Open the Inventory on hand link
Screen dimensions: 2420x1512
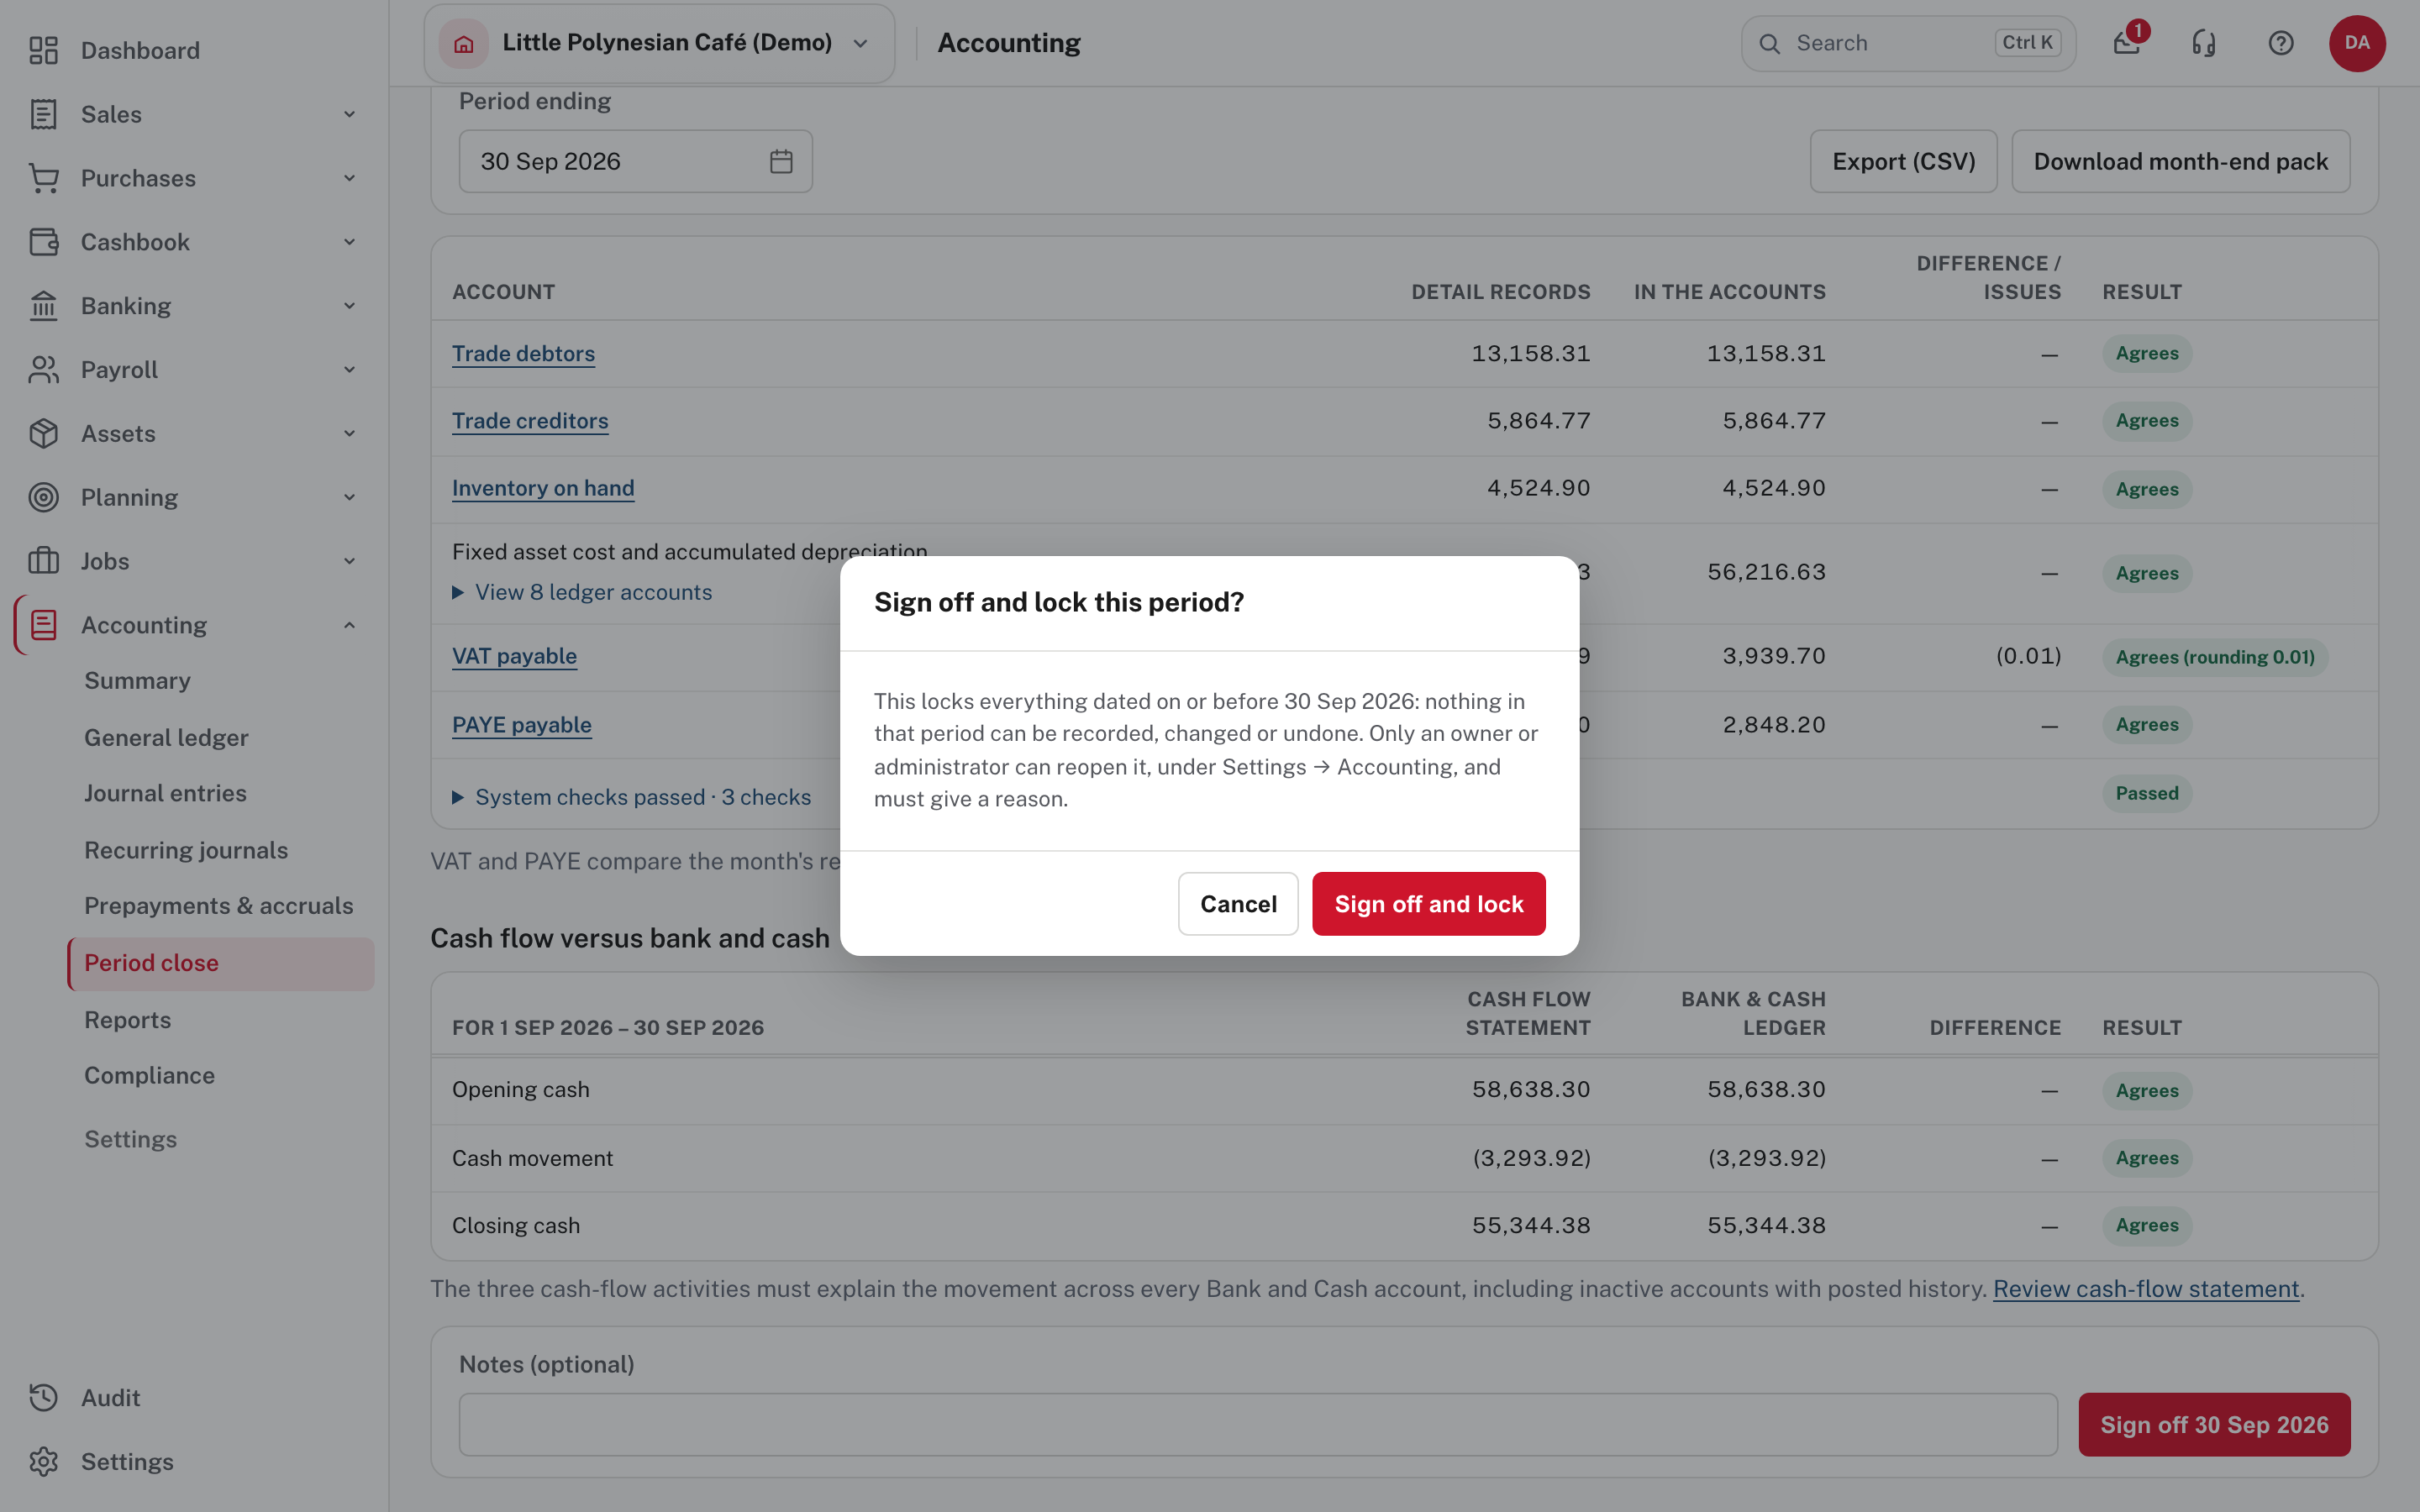pyautogui.click(x=543, y=488)
